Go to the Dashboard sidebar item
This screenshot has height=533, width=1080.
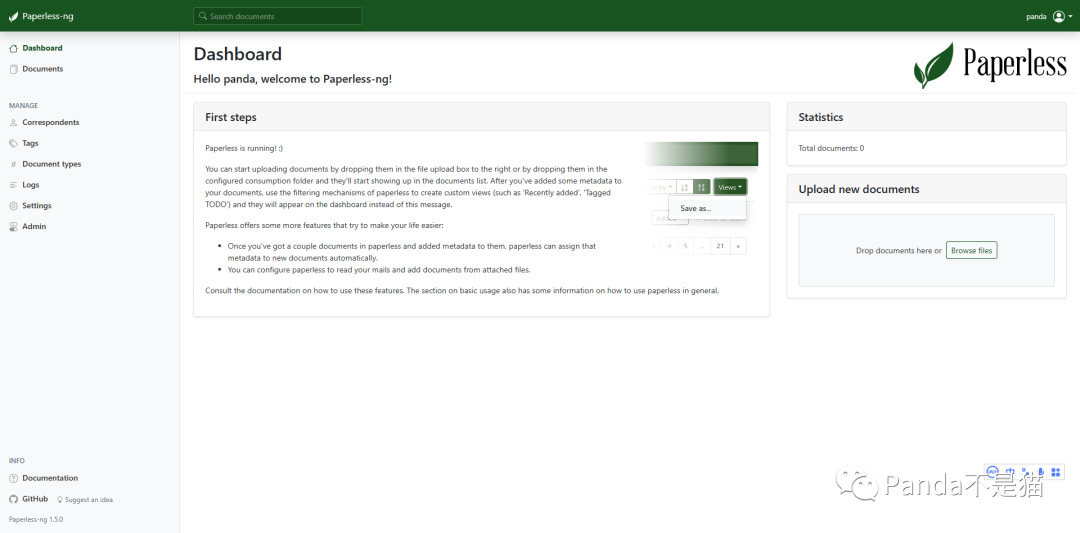tap(36, 48)
